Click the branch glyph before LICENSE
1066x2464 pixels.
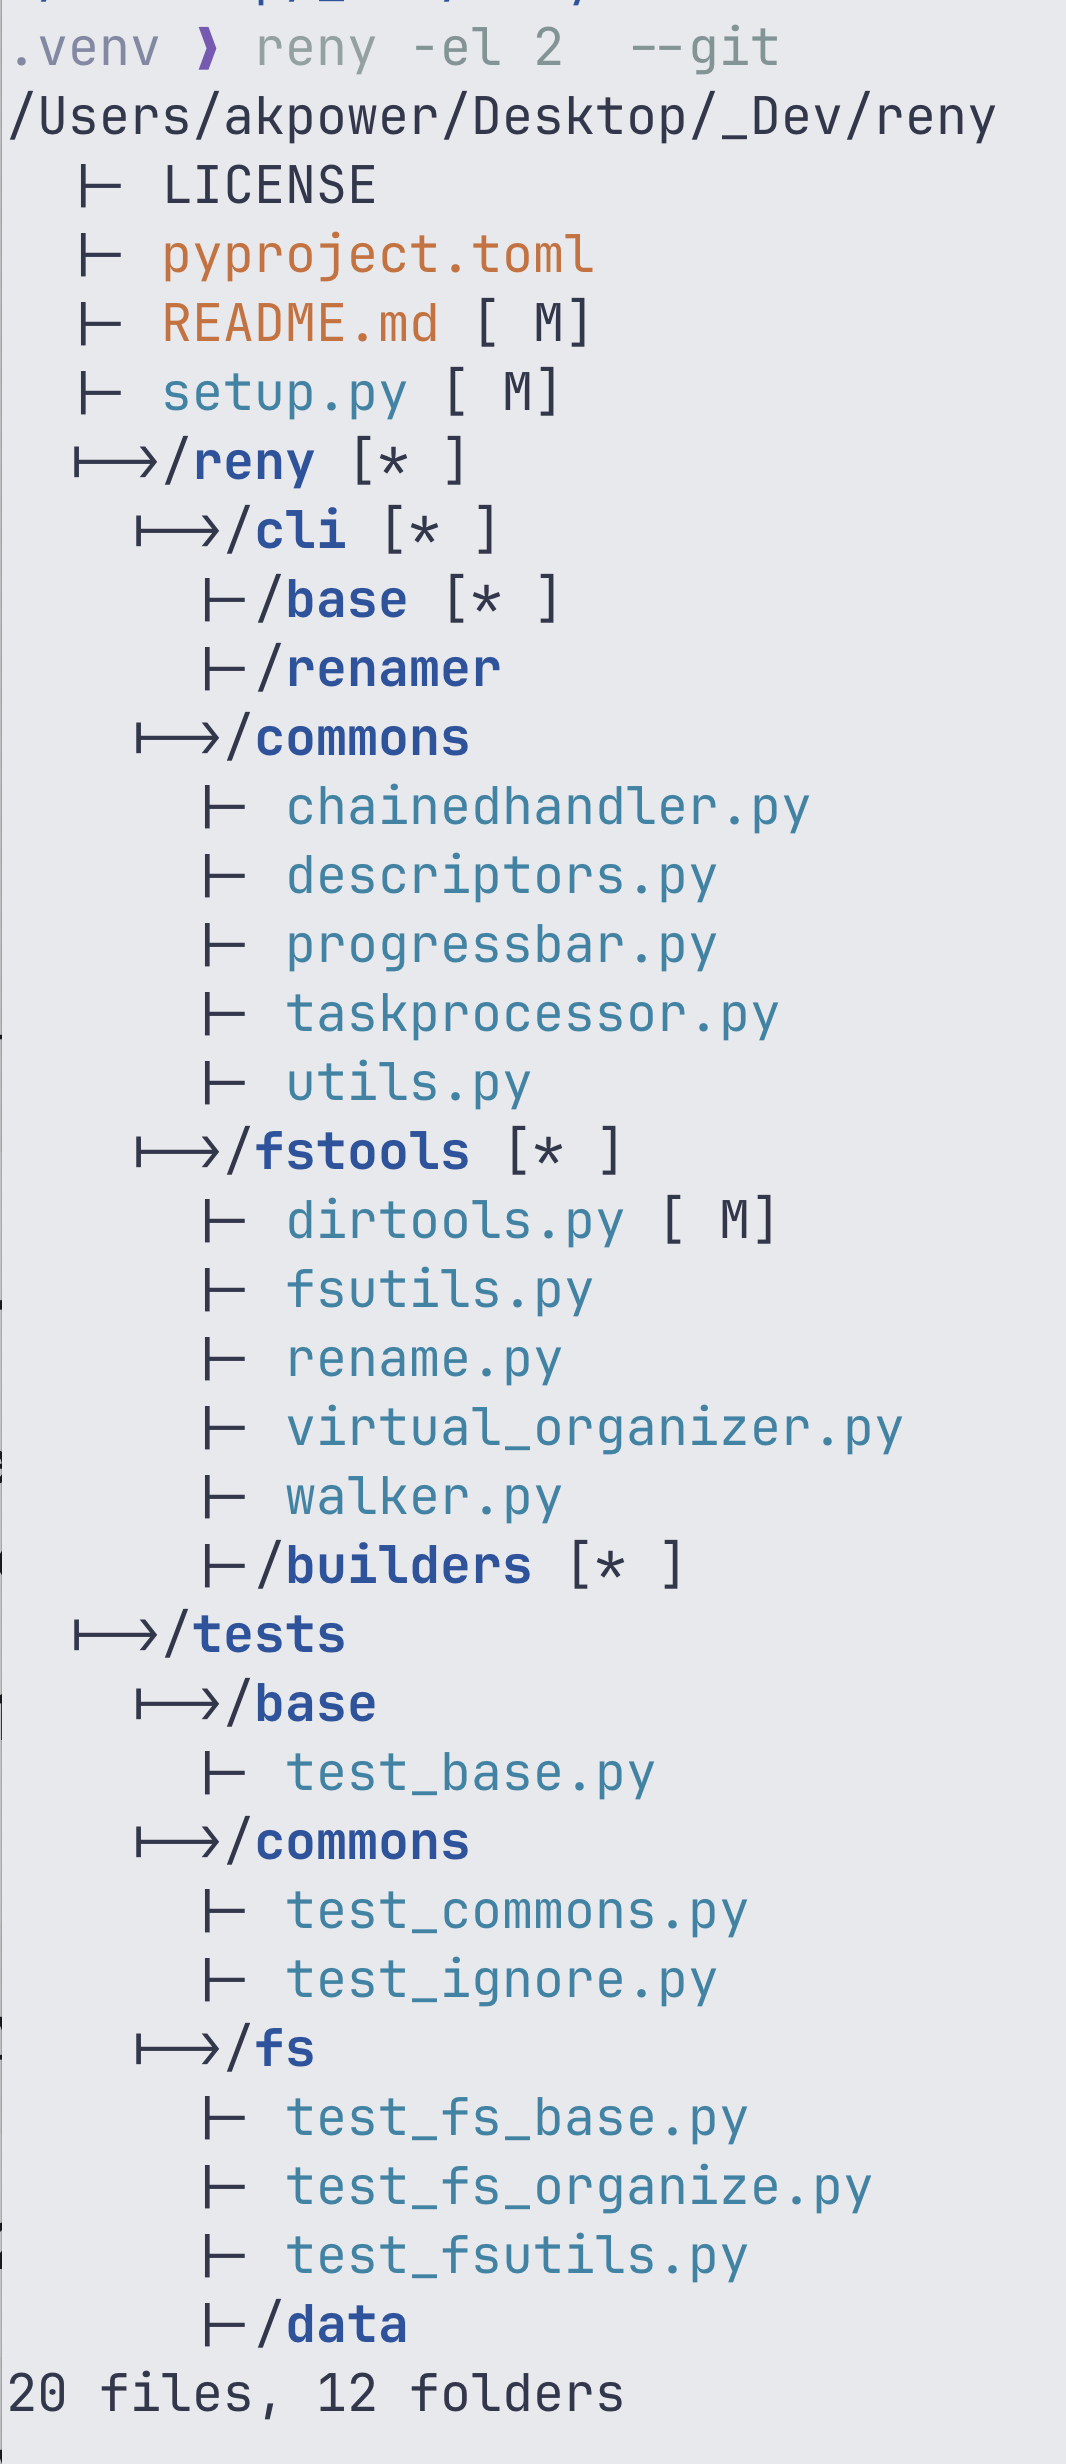click(x=100, y=186)
